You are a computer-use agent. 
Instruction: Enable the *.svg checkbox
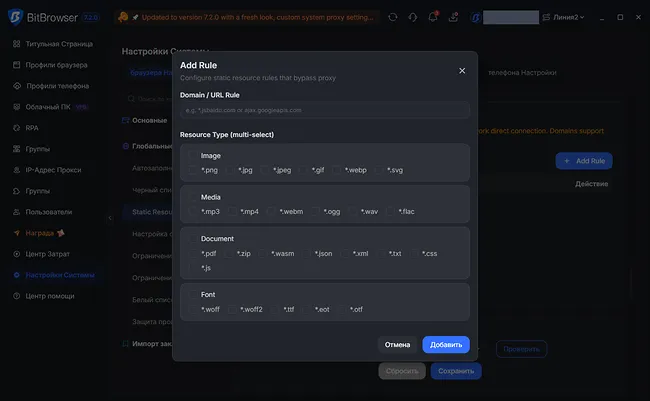[x=379, y=170]
